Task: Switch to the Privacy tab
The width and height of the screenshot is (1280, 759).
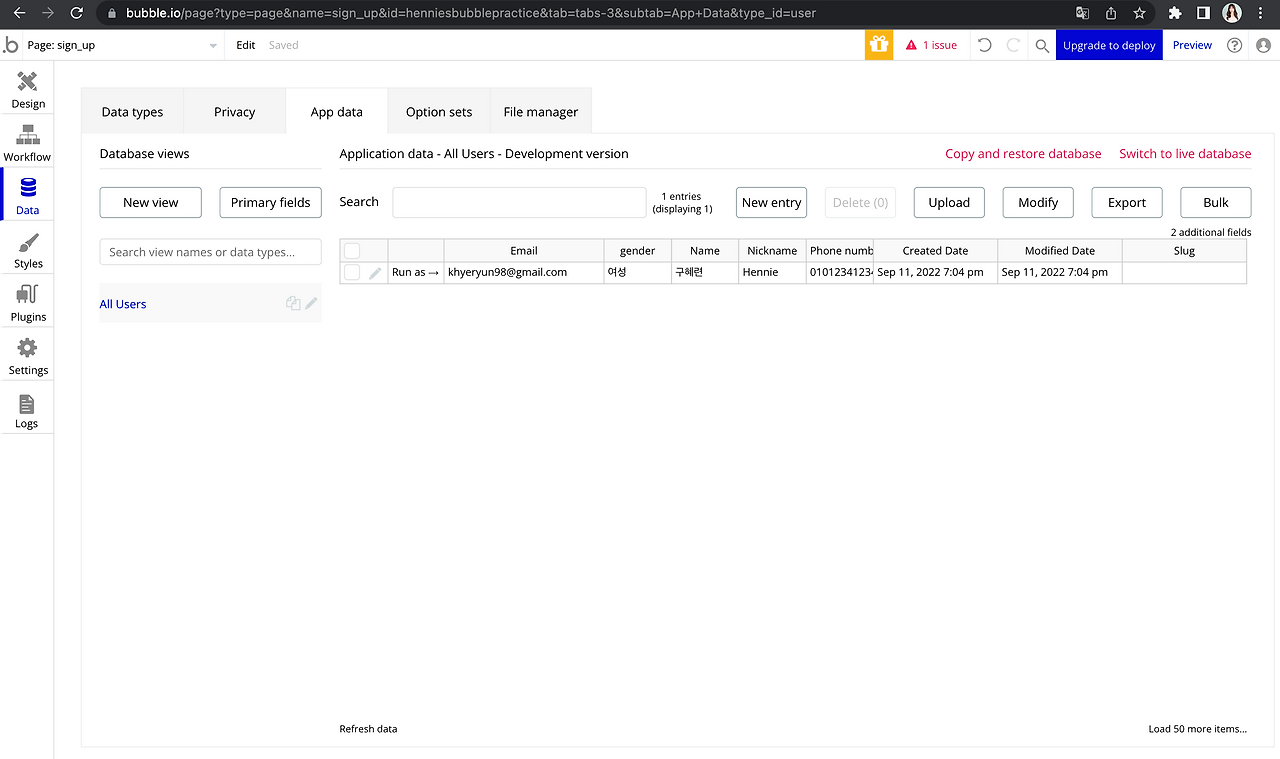Action: [x=234, y=112]
